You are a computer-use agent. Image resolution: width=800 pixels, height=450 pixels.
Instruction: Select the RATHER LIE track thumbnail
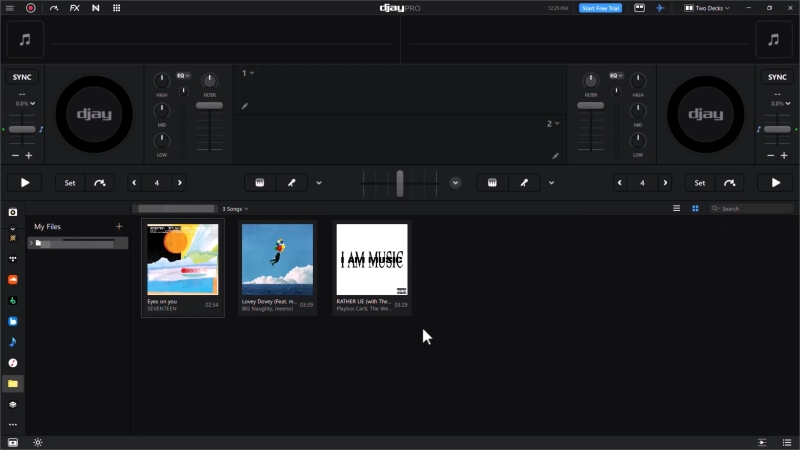(x=372, y=259)
